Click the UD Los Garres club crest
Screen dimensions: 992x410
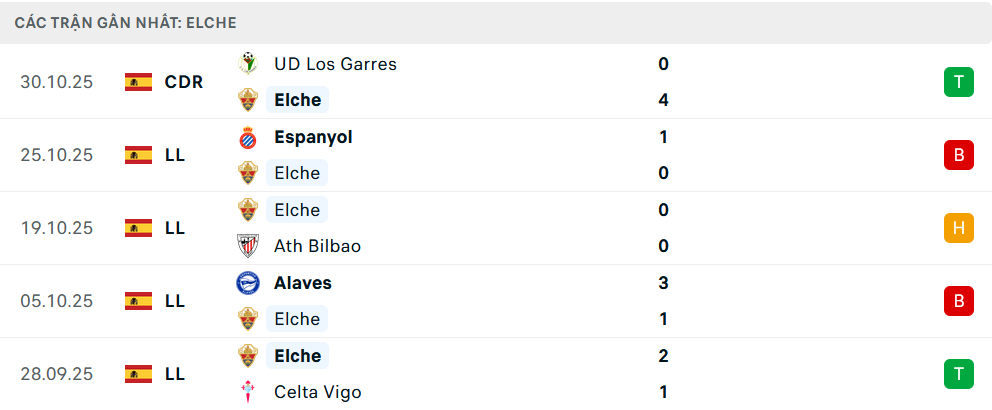247,64
